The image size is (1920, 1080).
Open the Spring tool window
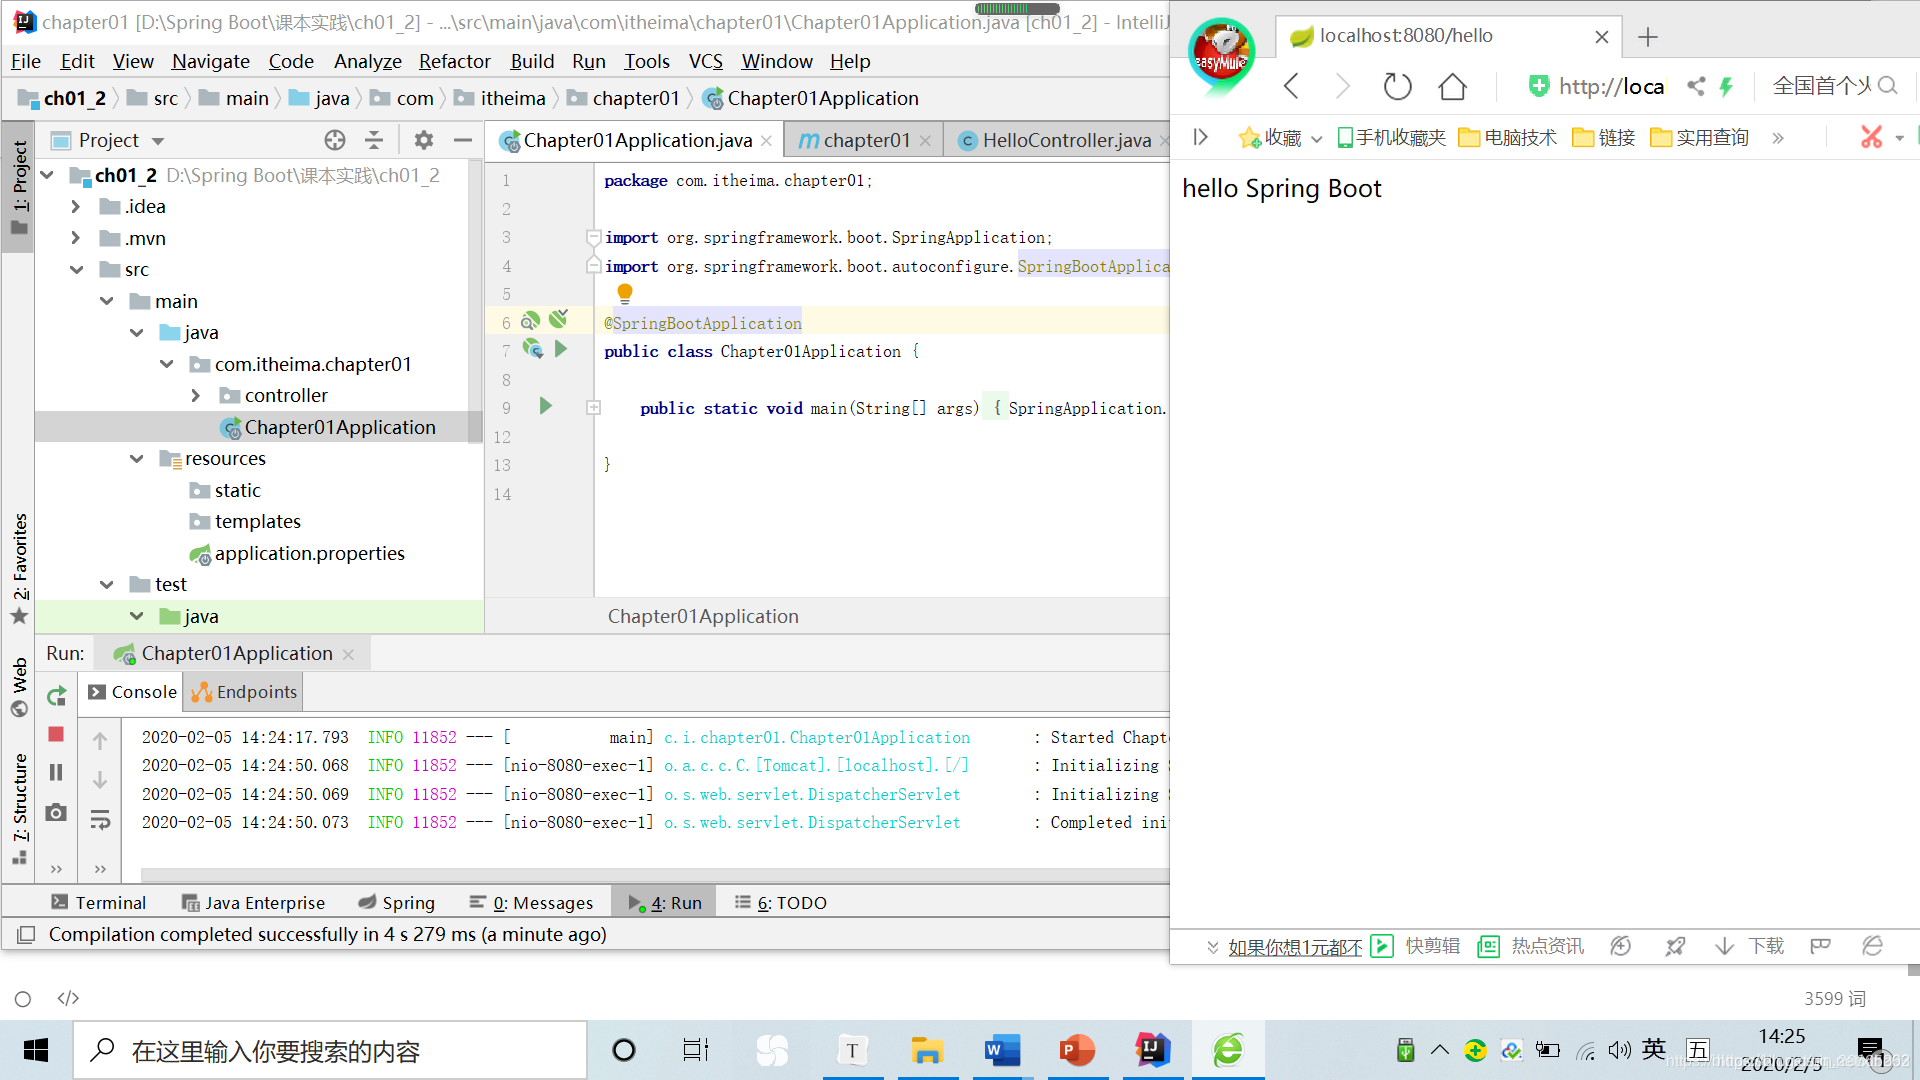(396, 902)
